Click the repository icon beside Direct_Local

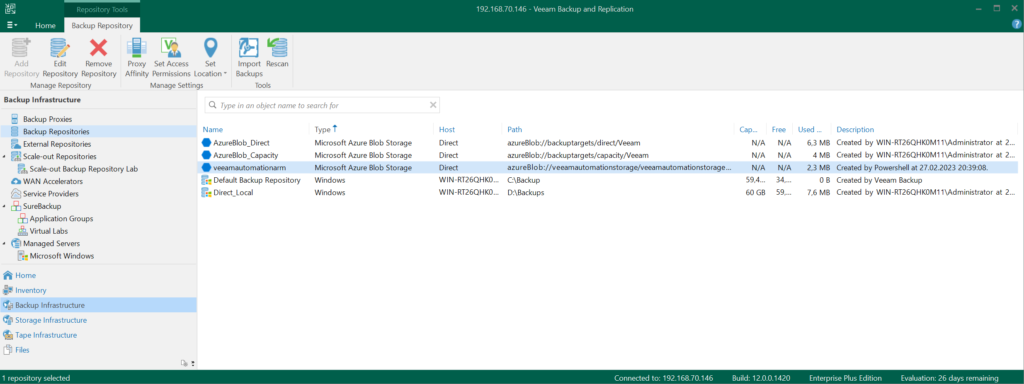pyautogui.click(x=206, y=193)
